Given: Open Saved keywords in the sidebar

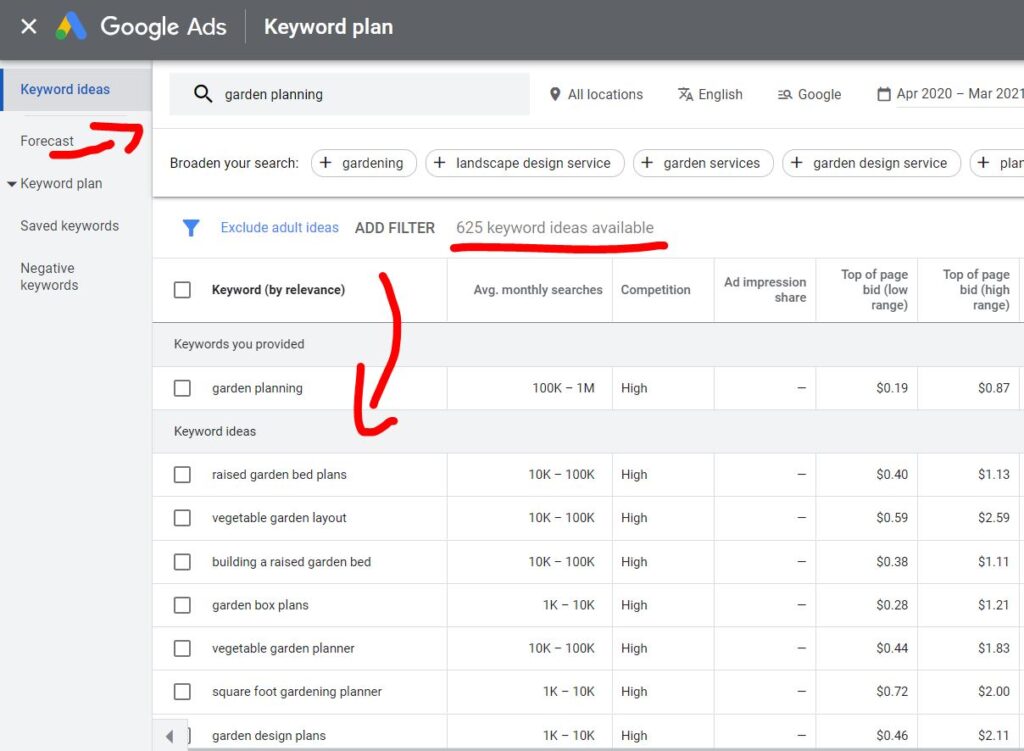Looking at the screenshot, I should click(x=68, y=226).
